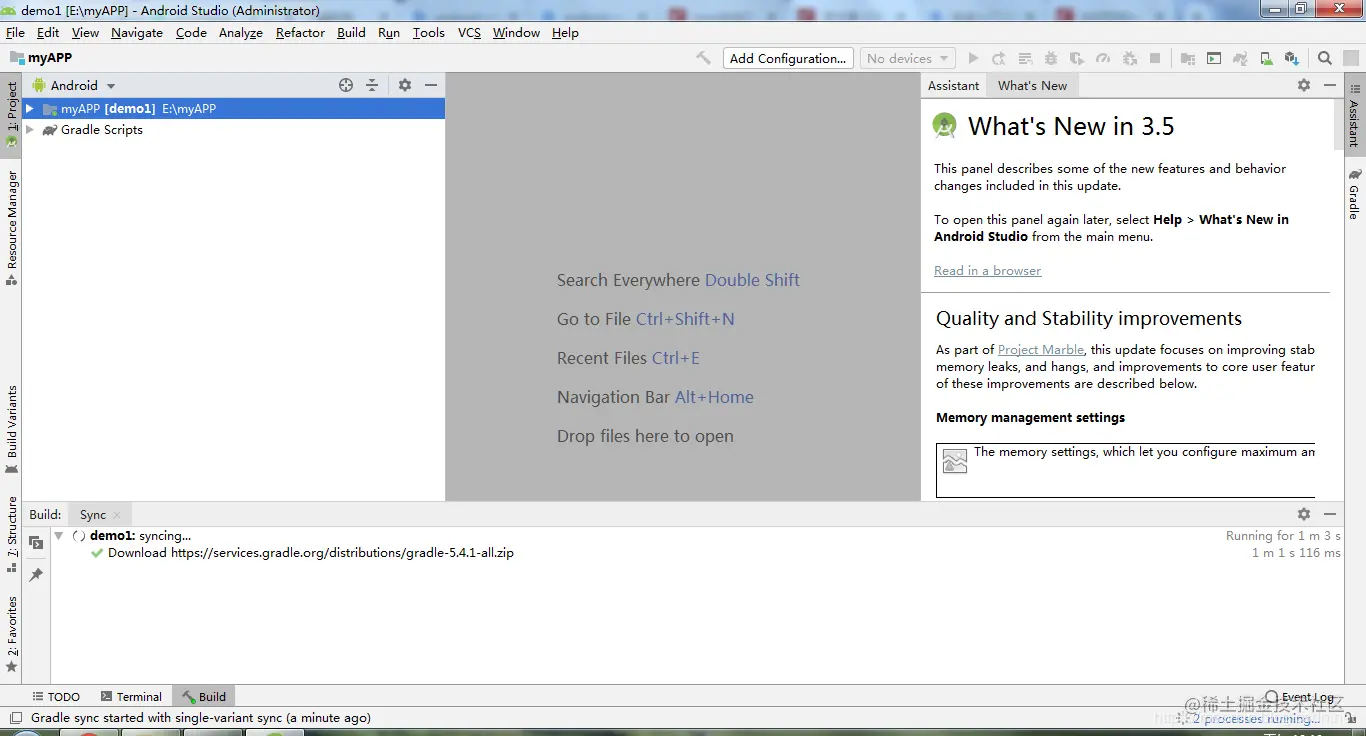Open the Navigate menu
Image resolution: width=1366 pixels, height=736 pixels.
[137, 32]
